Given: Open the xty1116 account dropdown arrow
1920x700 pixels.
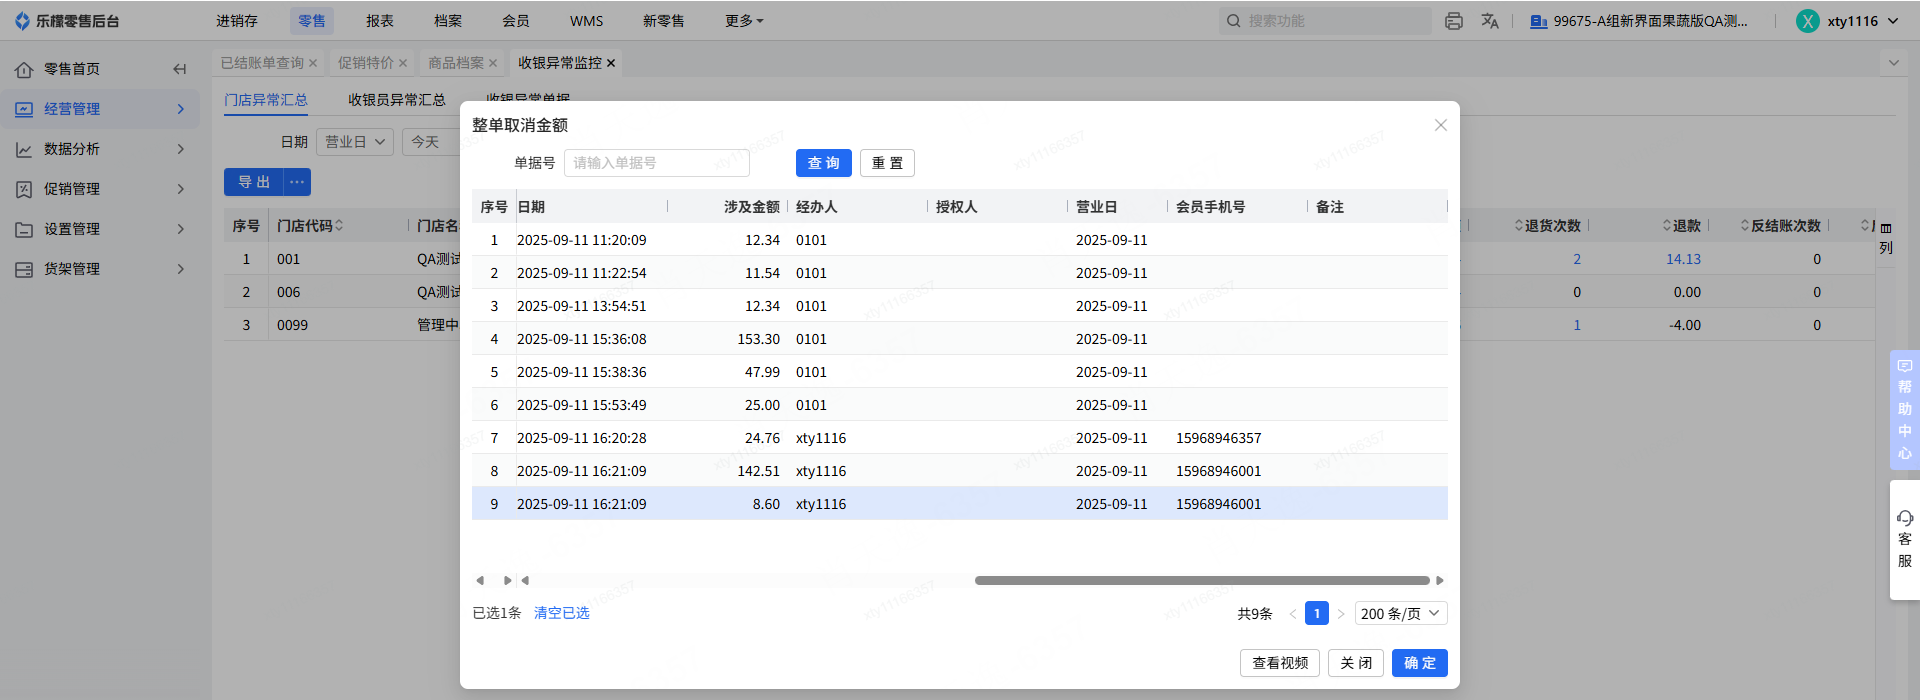Looking at the screenshot, I should click(x=1893, y=21).
